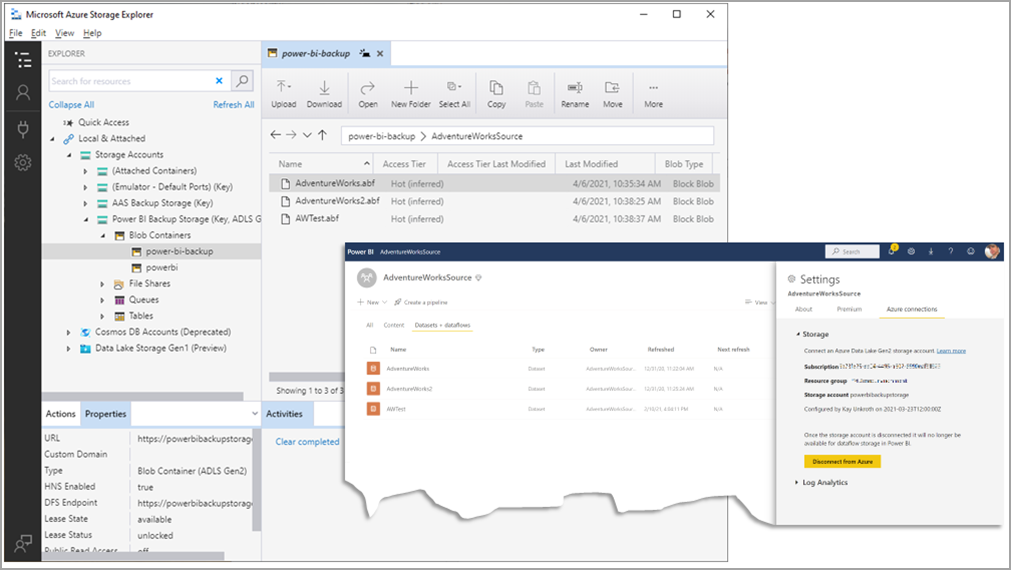Open the Select All dropdown arrow
1011x570 pixels.
click(460, 87)
